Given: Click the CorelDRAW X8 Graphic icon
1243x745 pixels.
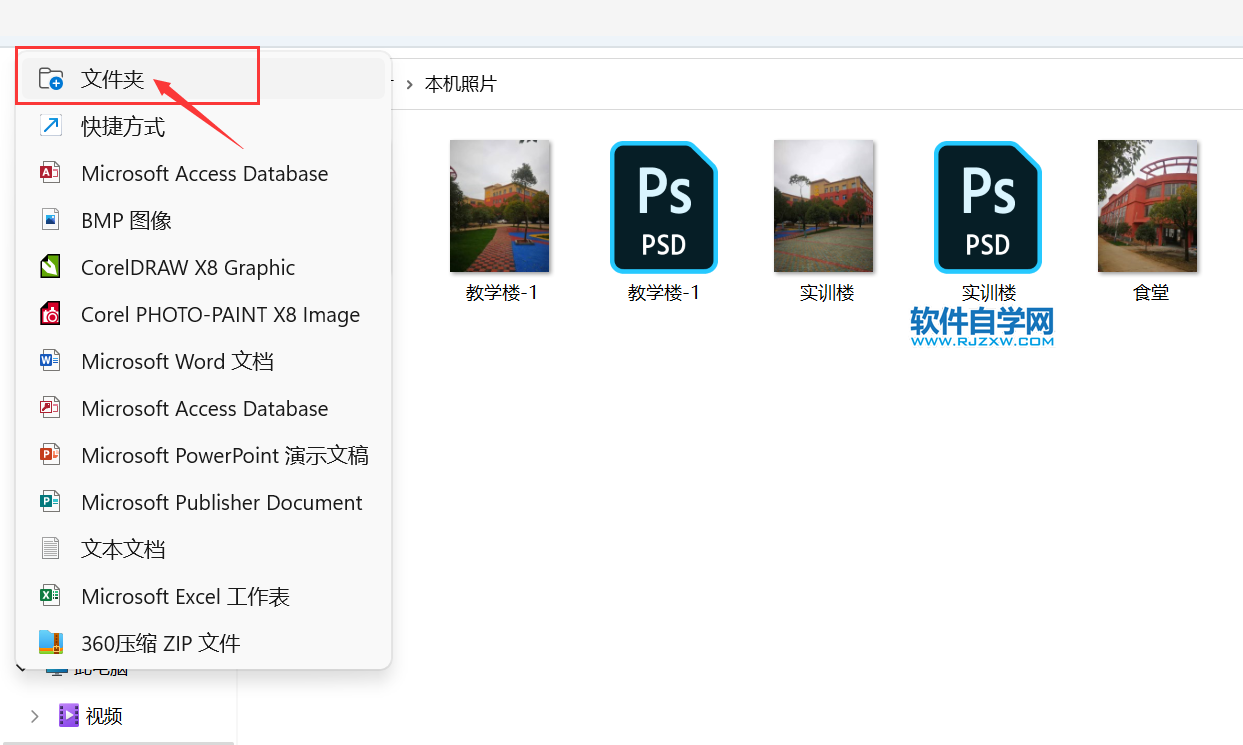Looking at the screenshot, I should point(50,267).
